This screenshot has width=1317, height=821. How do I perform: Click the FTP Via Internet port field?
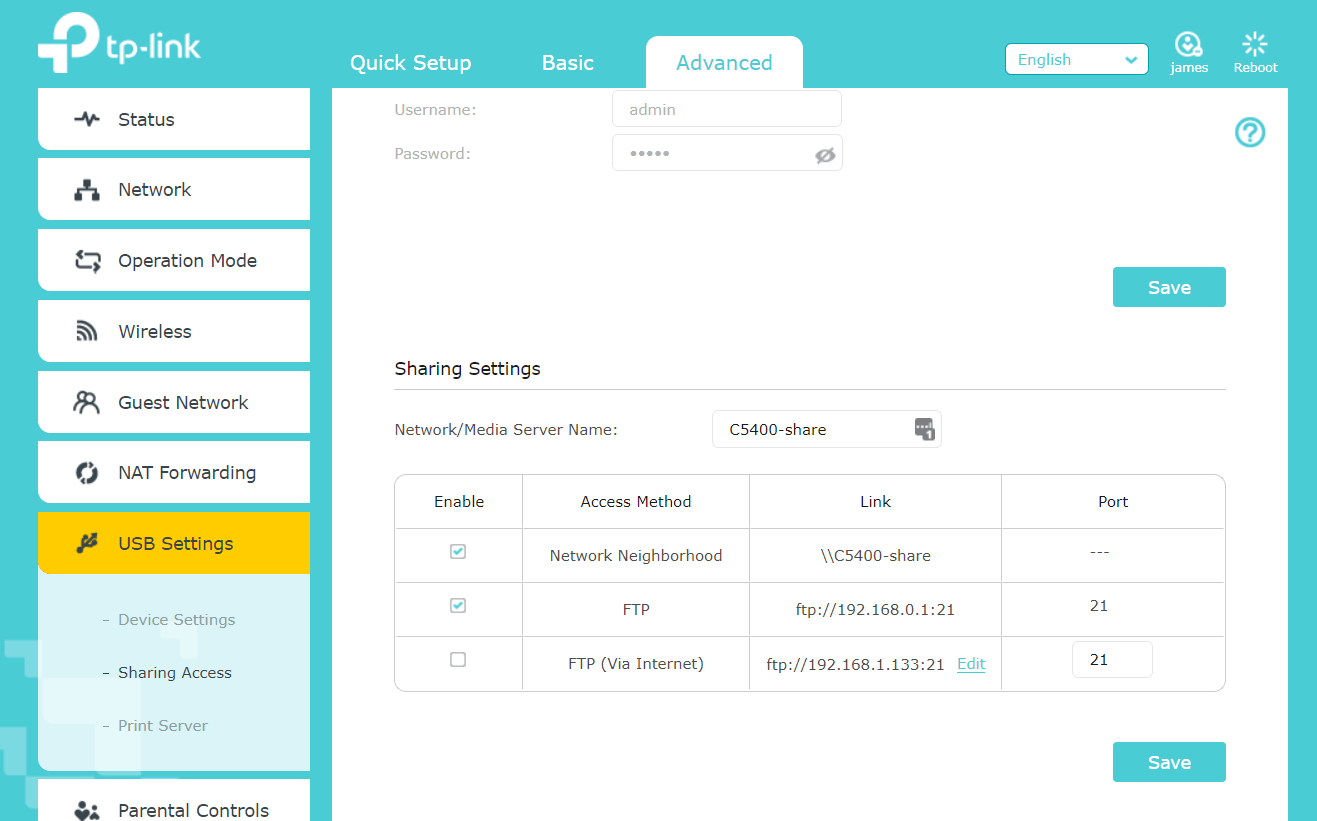1111,660
